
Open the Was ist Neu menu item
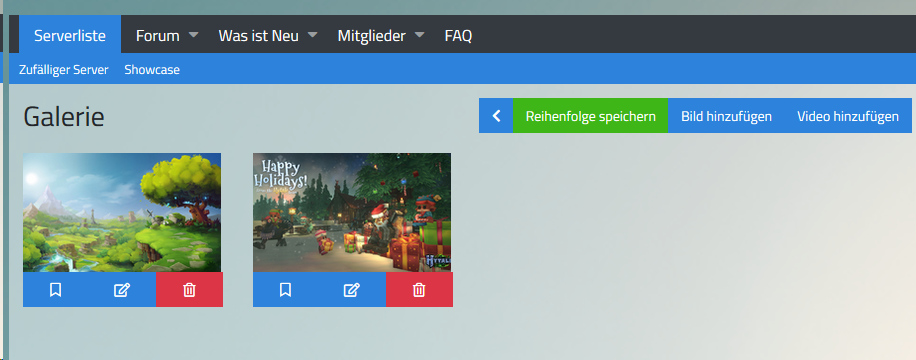[259, 36]
